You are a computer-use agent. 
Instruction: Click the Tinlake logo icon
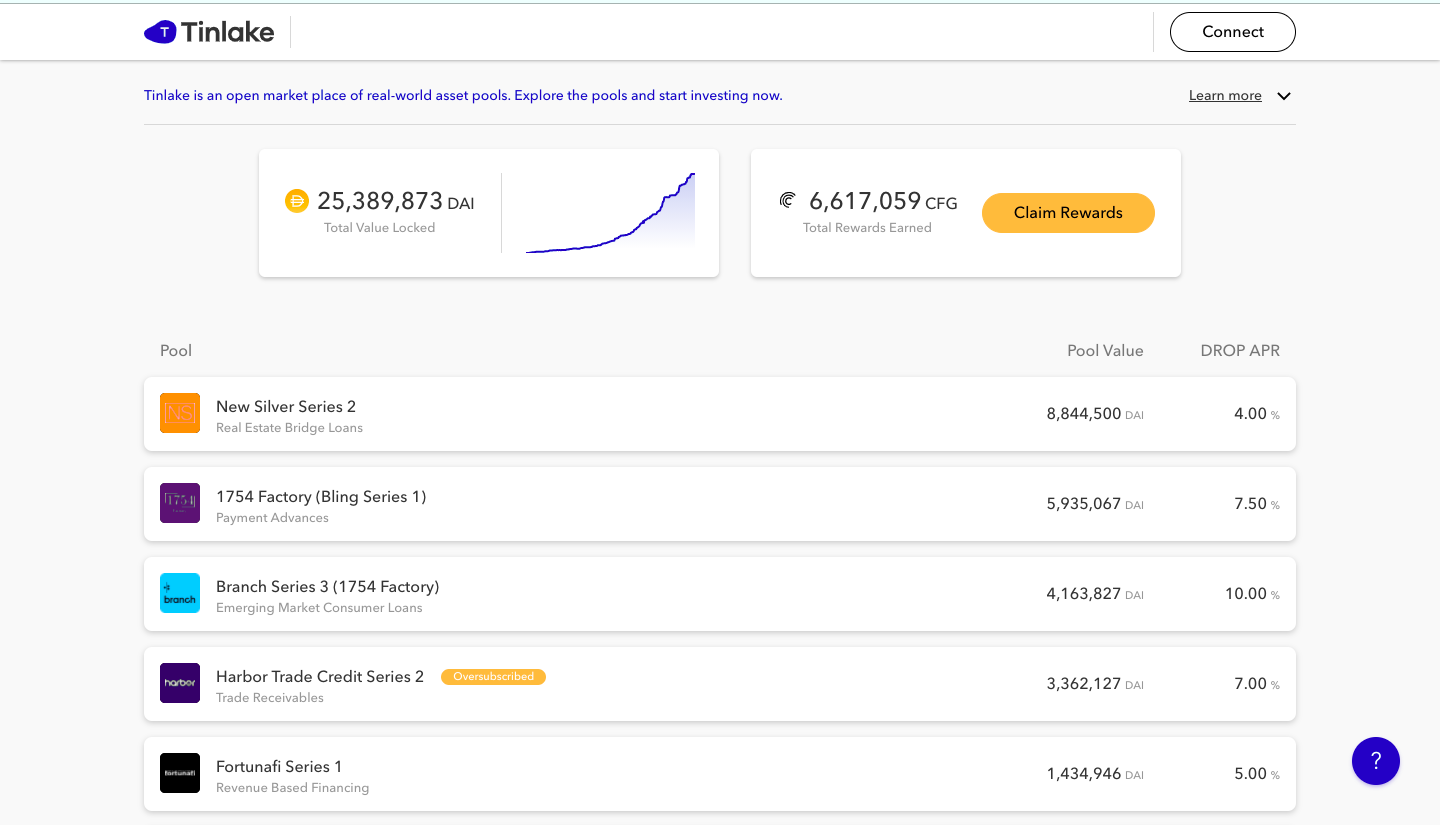[160, 32]
